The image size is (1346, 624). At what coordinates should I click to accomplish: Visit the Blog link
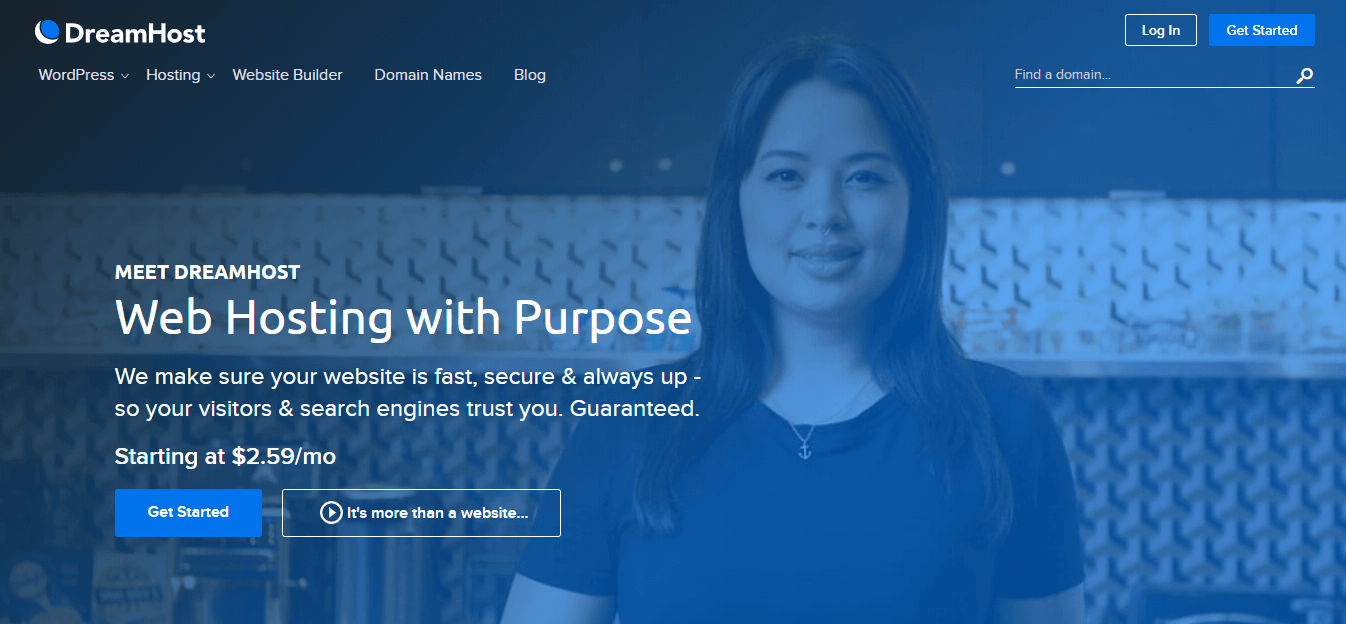(530, 75)
